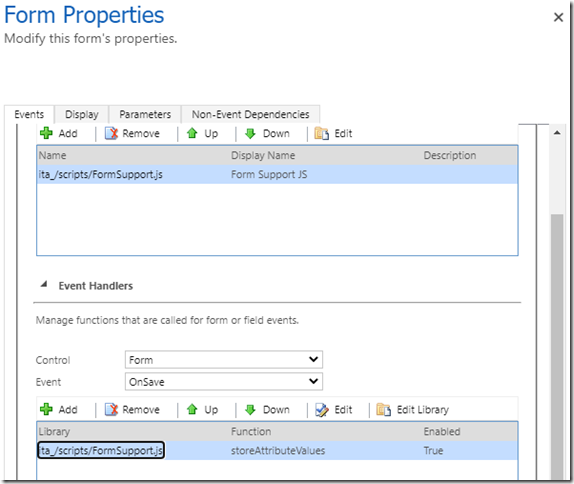The width and height of the screenshot is (574, 484).
Task: Select the storeAttributeValues function cell
Action: coord(278,450)
